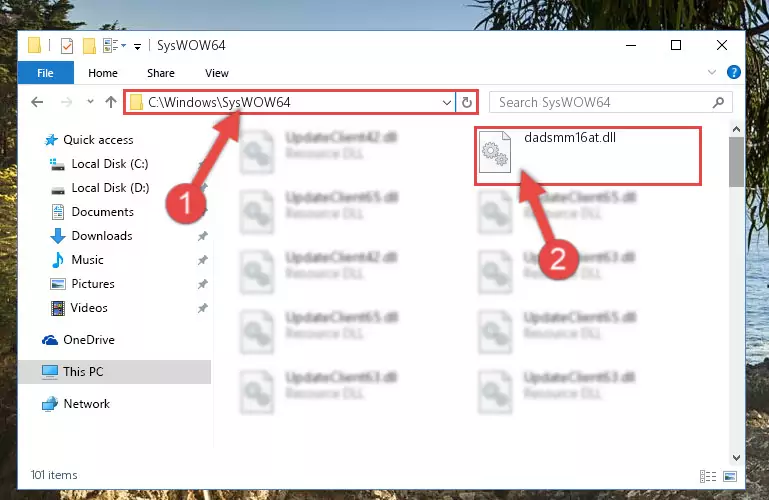Image resolution: width=769 pixels, height=500 pixels.
Task: Switch to the Home ribbon tab
Action: click(x=103, y=73)
